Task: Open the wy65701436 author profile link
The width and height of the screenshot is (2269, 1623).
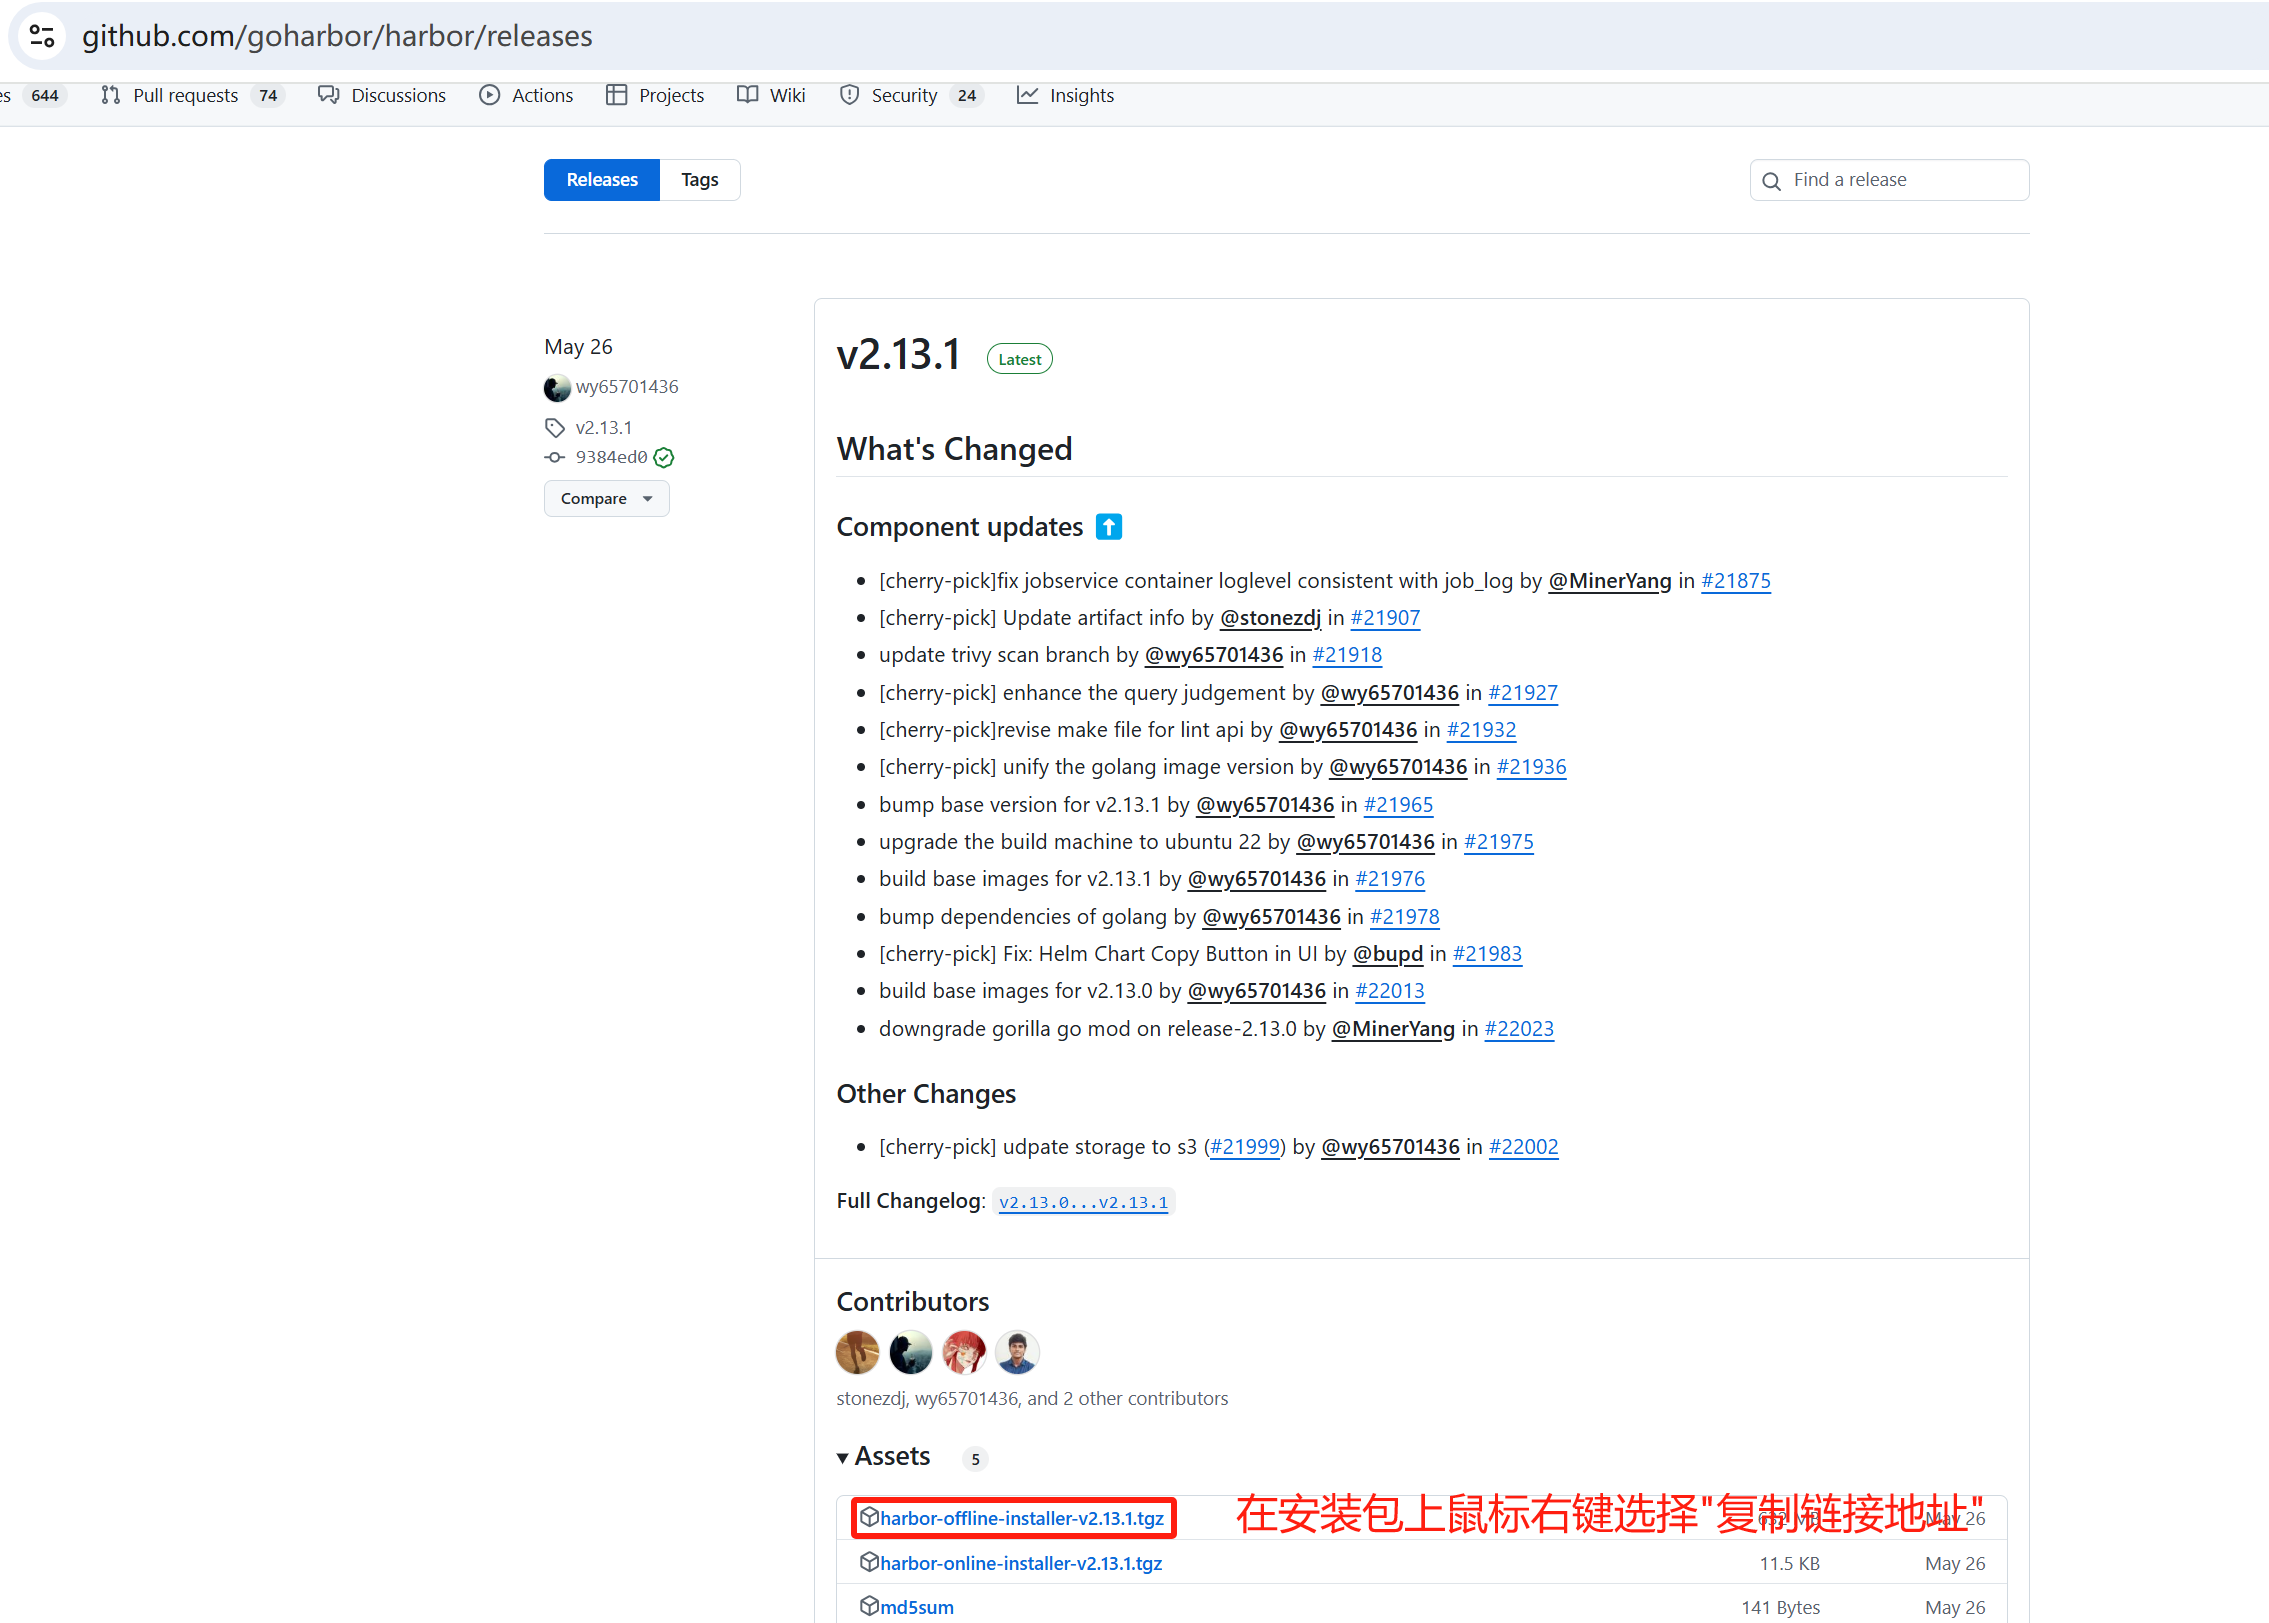Action: pos(627,387)
